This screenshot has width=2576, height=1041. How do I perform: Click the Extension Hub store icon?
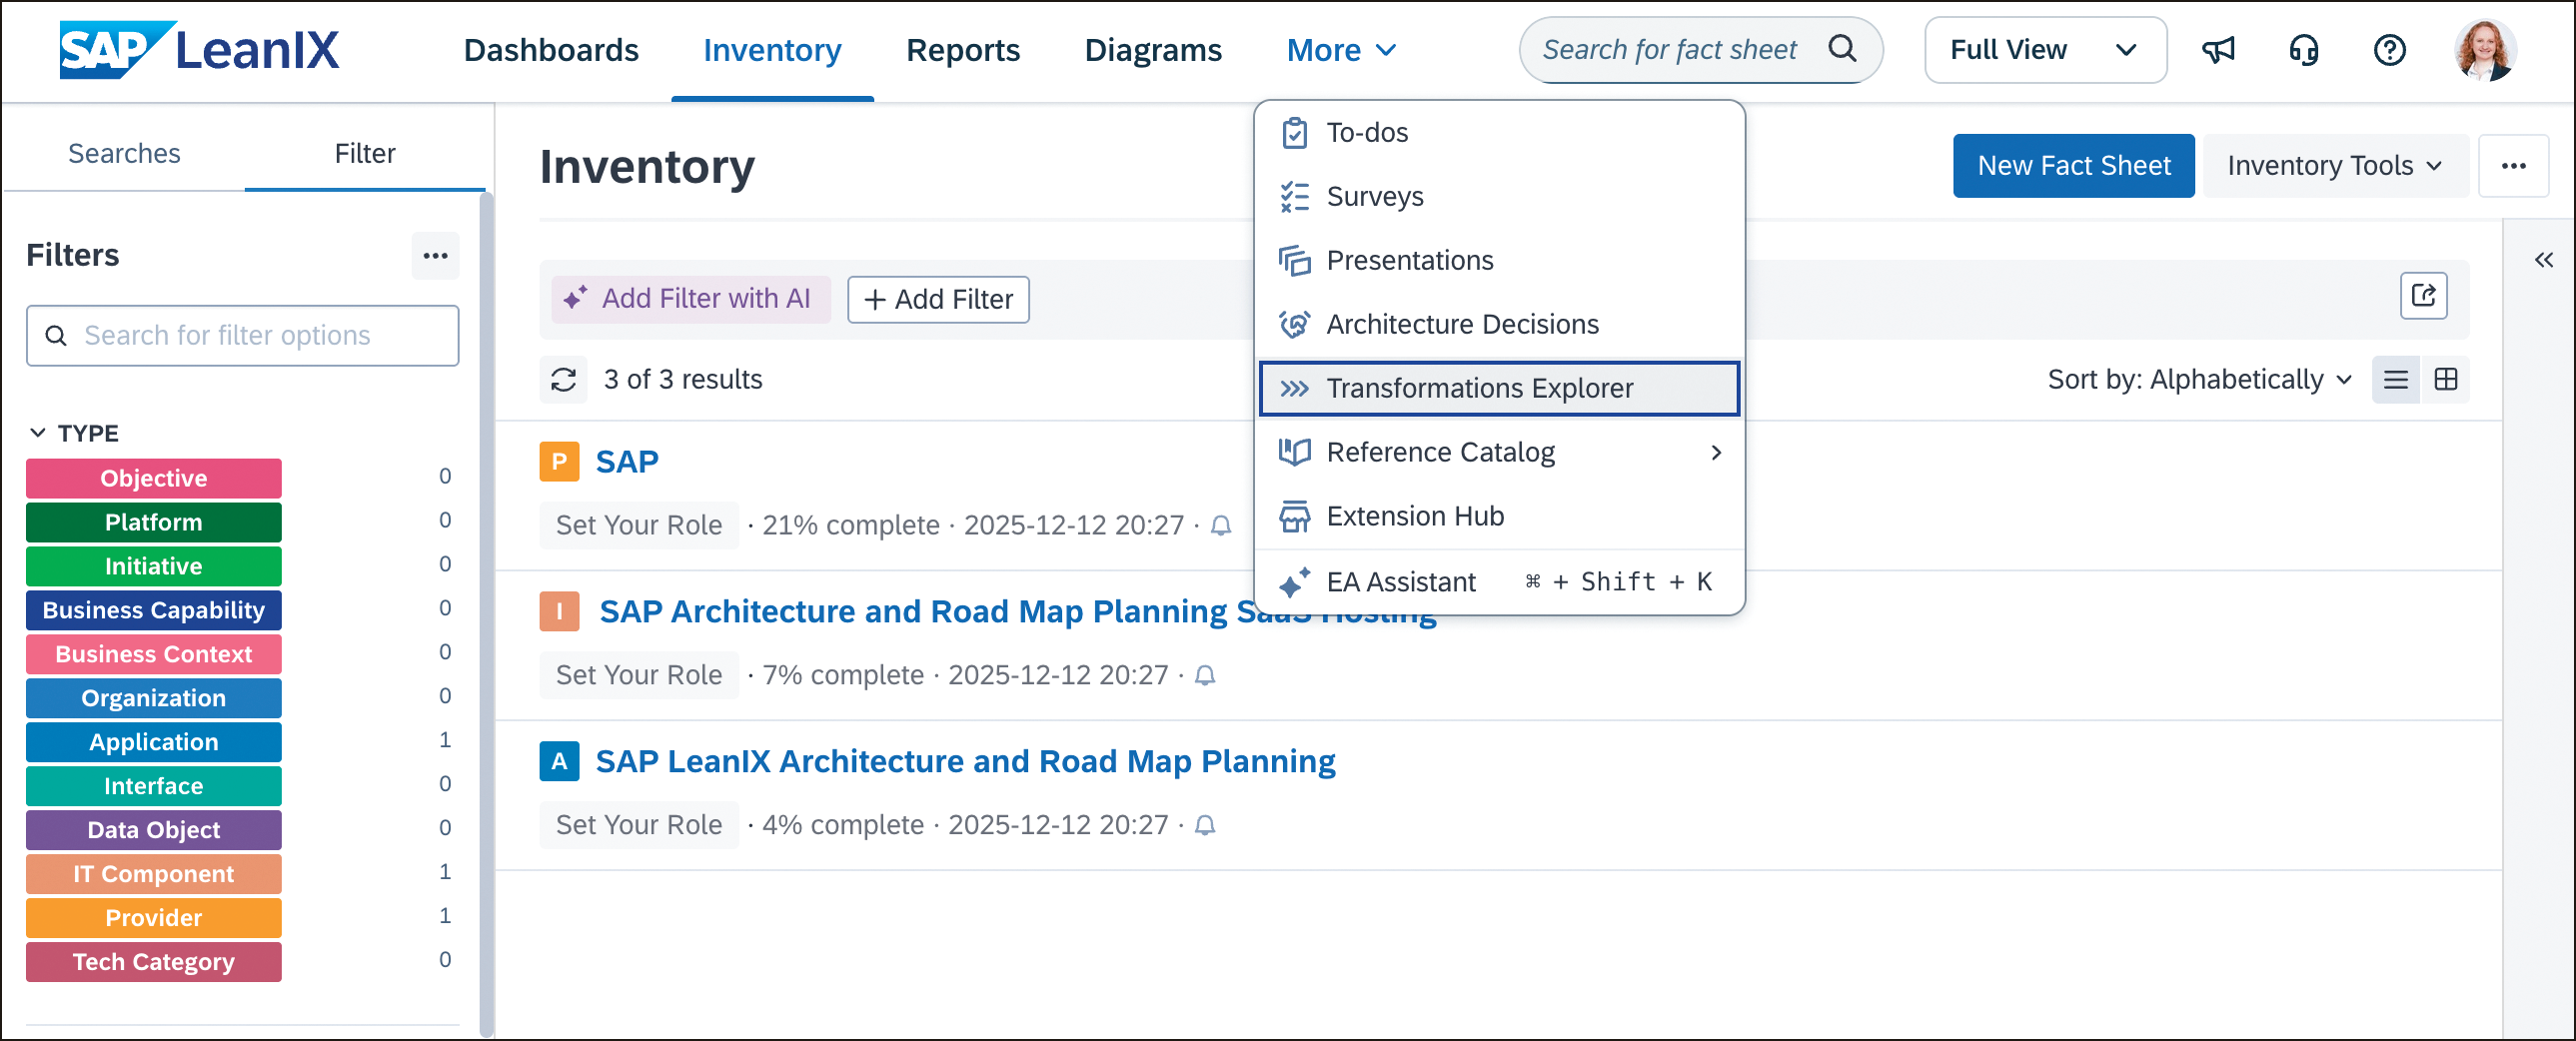(x=1295, y=517)
